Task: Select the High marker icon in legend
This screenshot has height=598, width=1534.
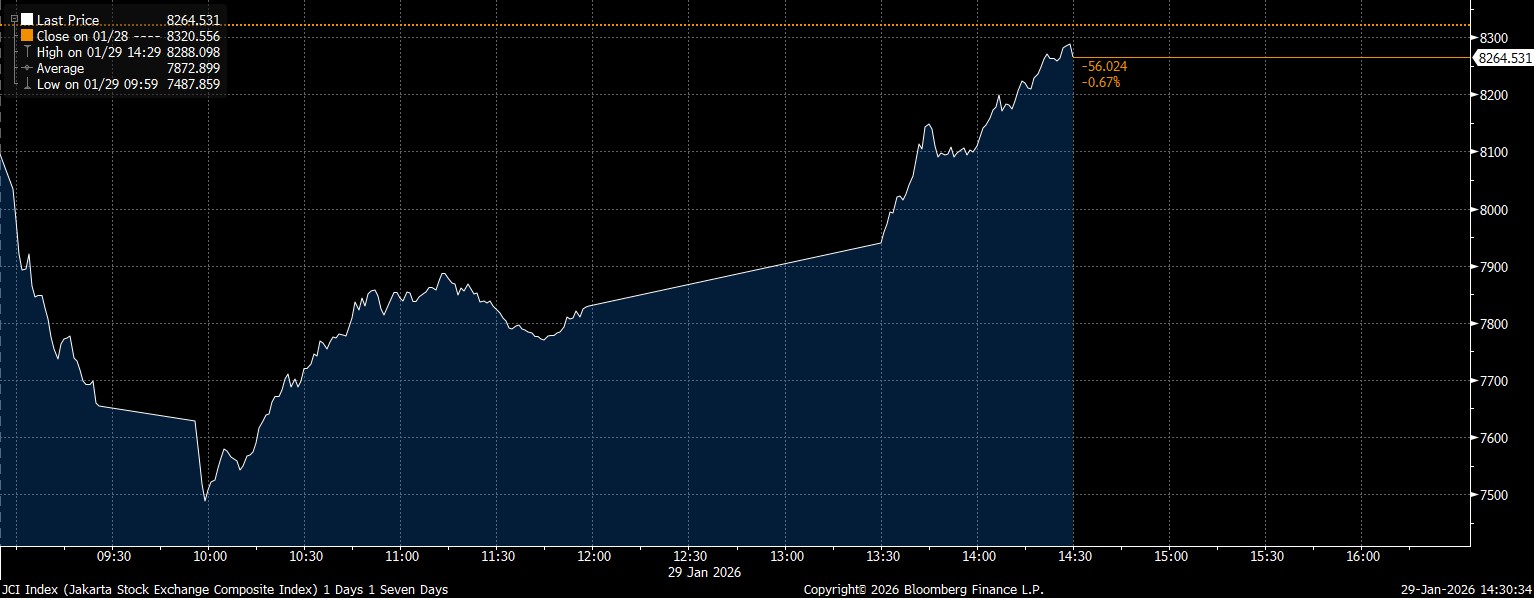Action: (27, 51)
